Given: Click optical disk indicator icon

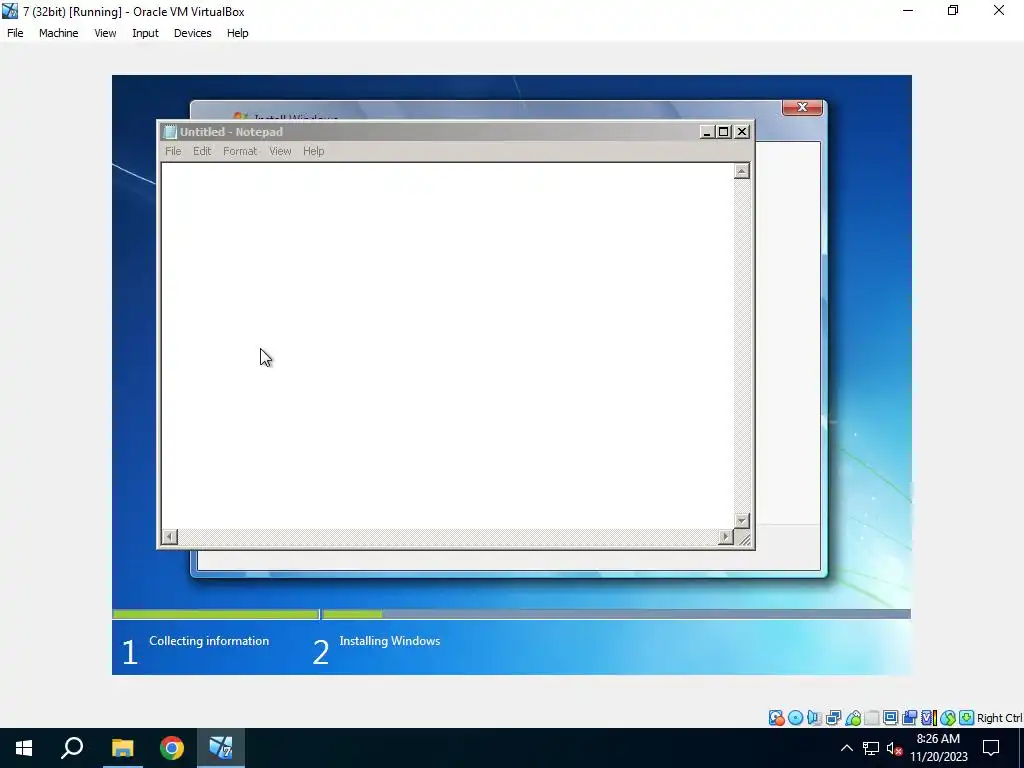Looking at the screenshot, I should (795, 718).
